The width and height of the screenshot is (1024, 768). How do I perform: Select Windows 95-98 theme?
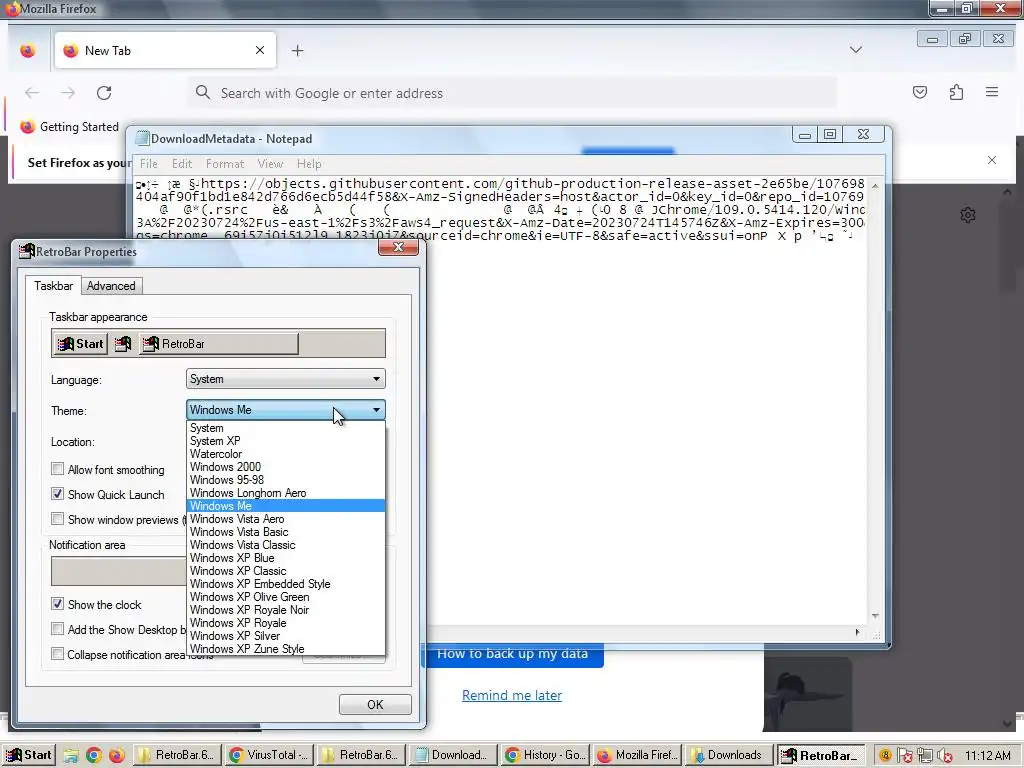[285, 480]
